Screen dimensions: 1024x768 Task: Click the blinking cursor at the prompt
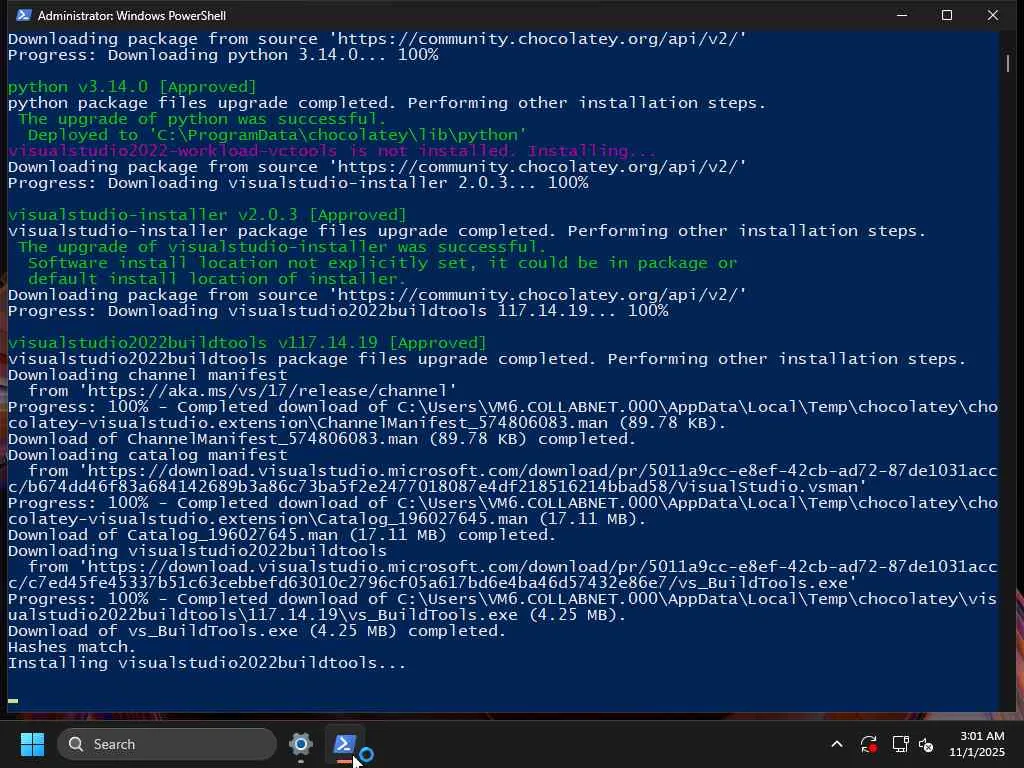pos(13,701)
